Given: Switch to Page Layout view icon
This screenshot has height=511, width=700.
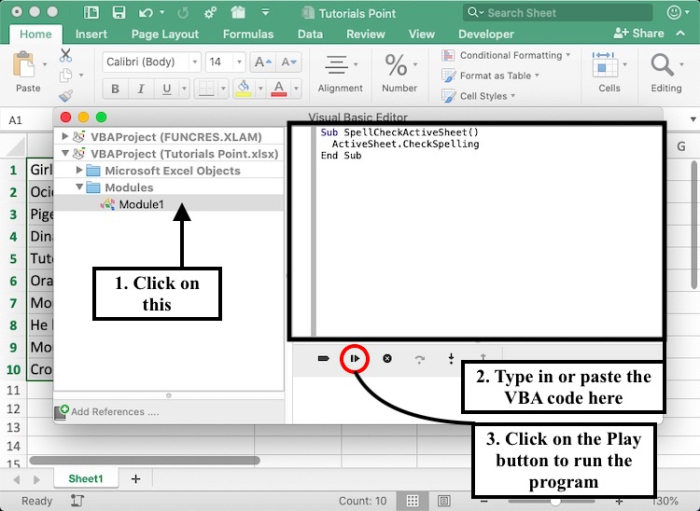Looking at the screenshot, I should click(444, 501).
